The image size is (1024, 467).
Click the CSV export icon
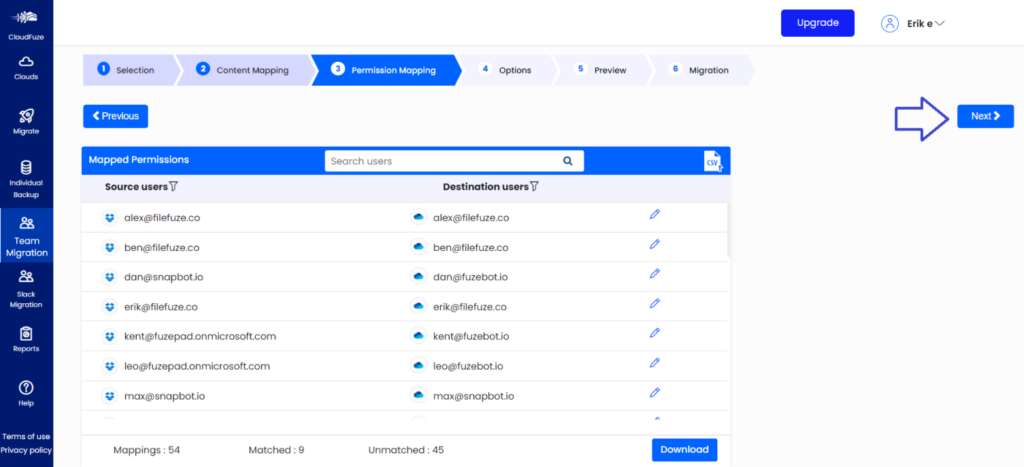click(x=713, y=161)
